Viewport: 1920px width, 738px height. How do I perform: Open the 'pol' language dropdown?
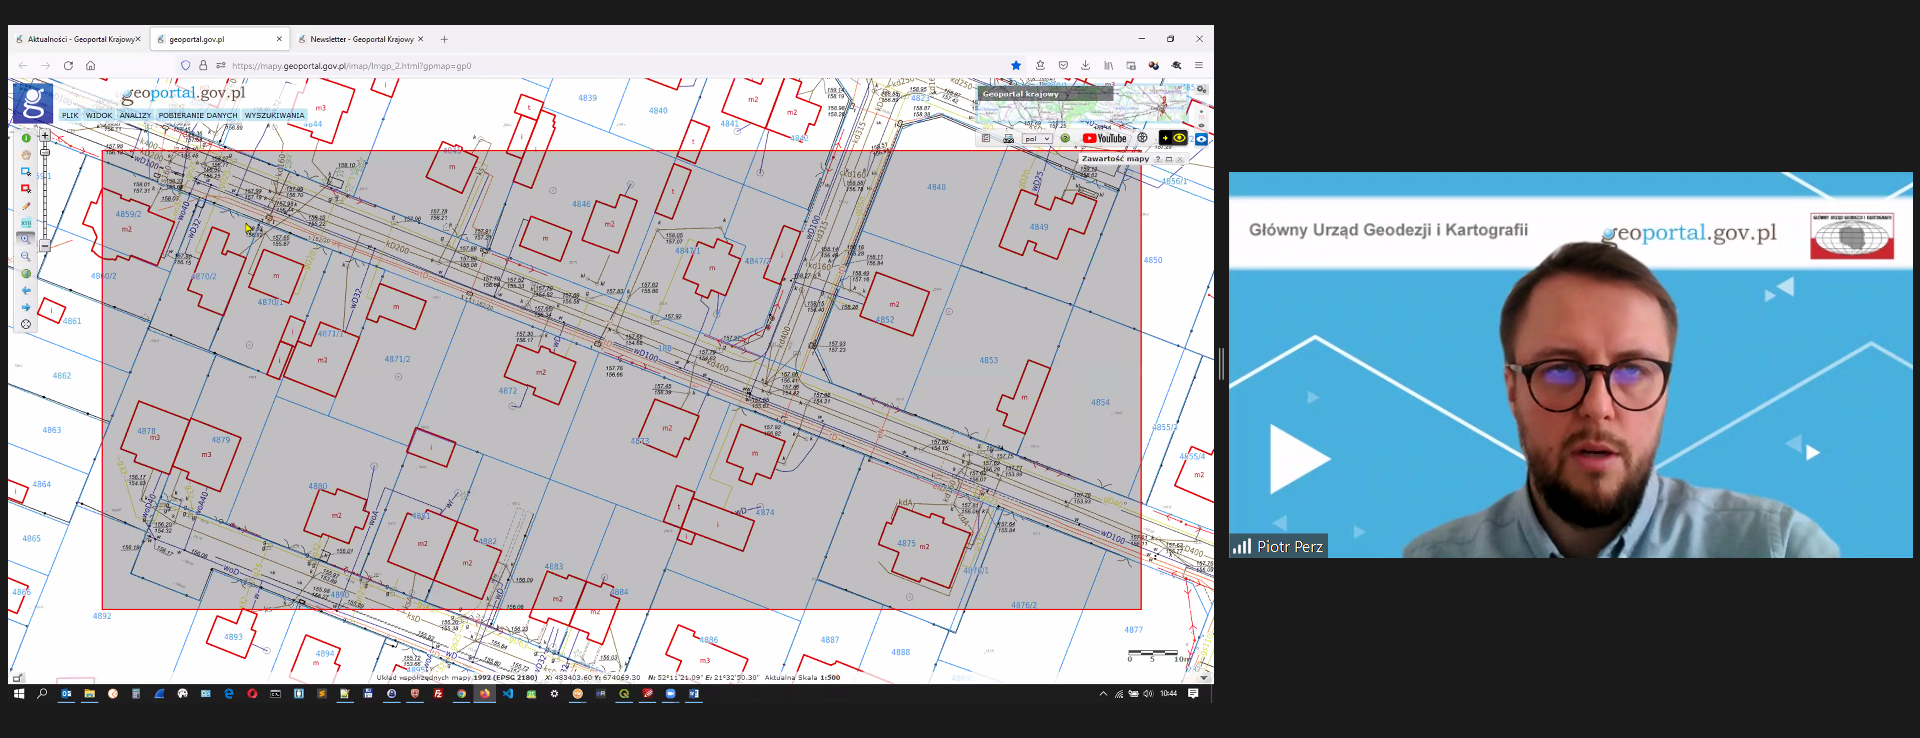pyautogui.click(x=1036, y=139)
